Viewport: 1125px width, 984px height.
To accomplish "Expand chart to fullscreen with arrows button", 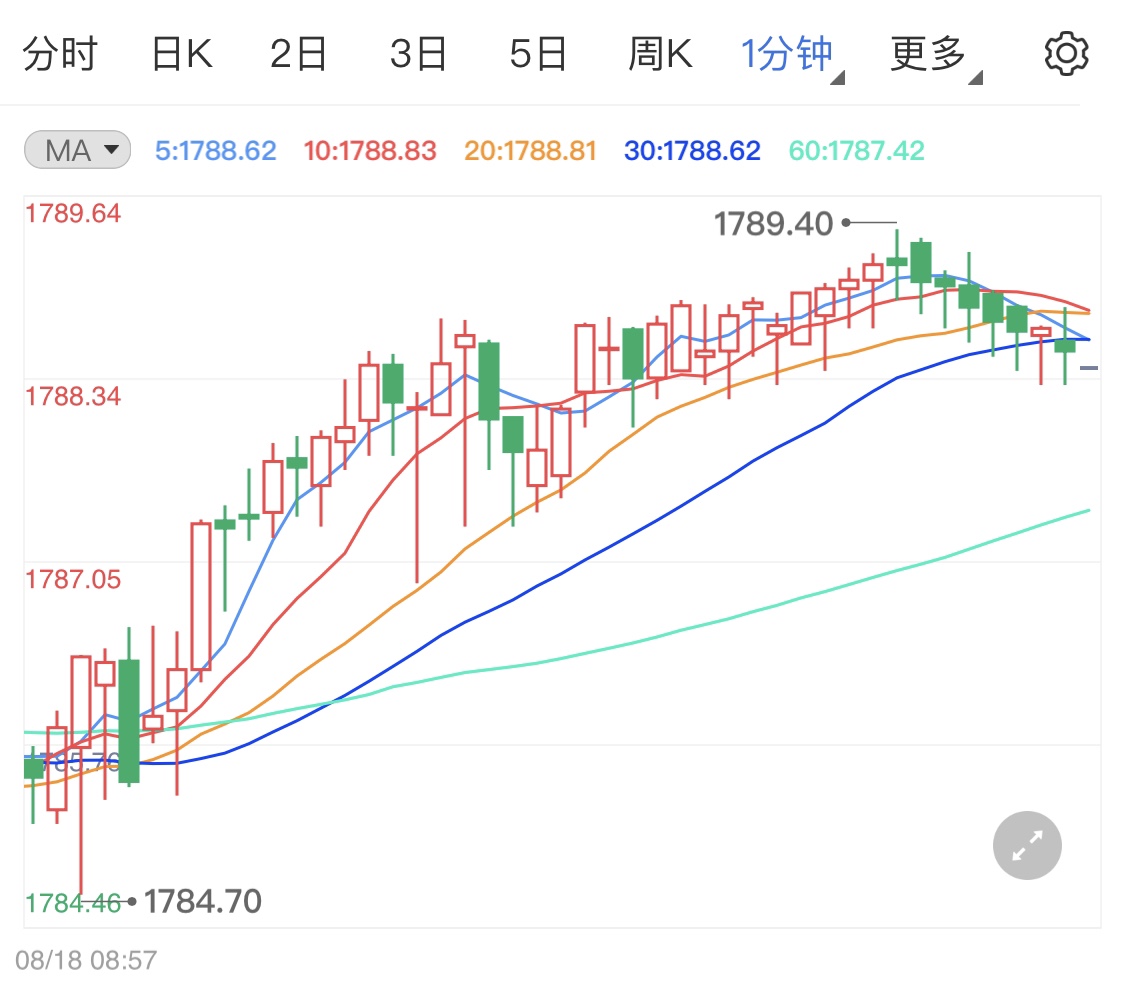I will tap(1027, 845).
